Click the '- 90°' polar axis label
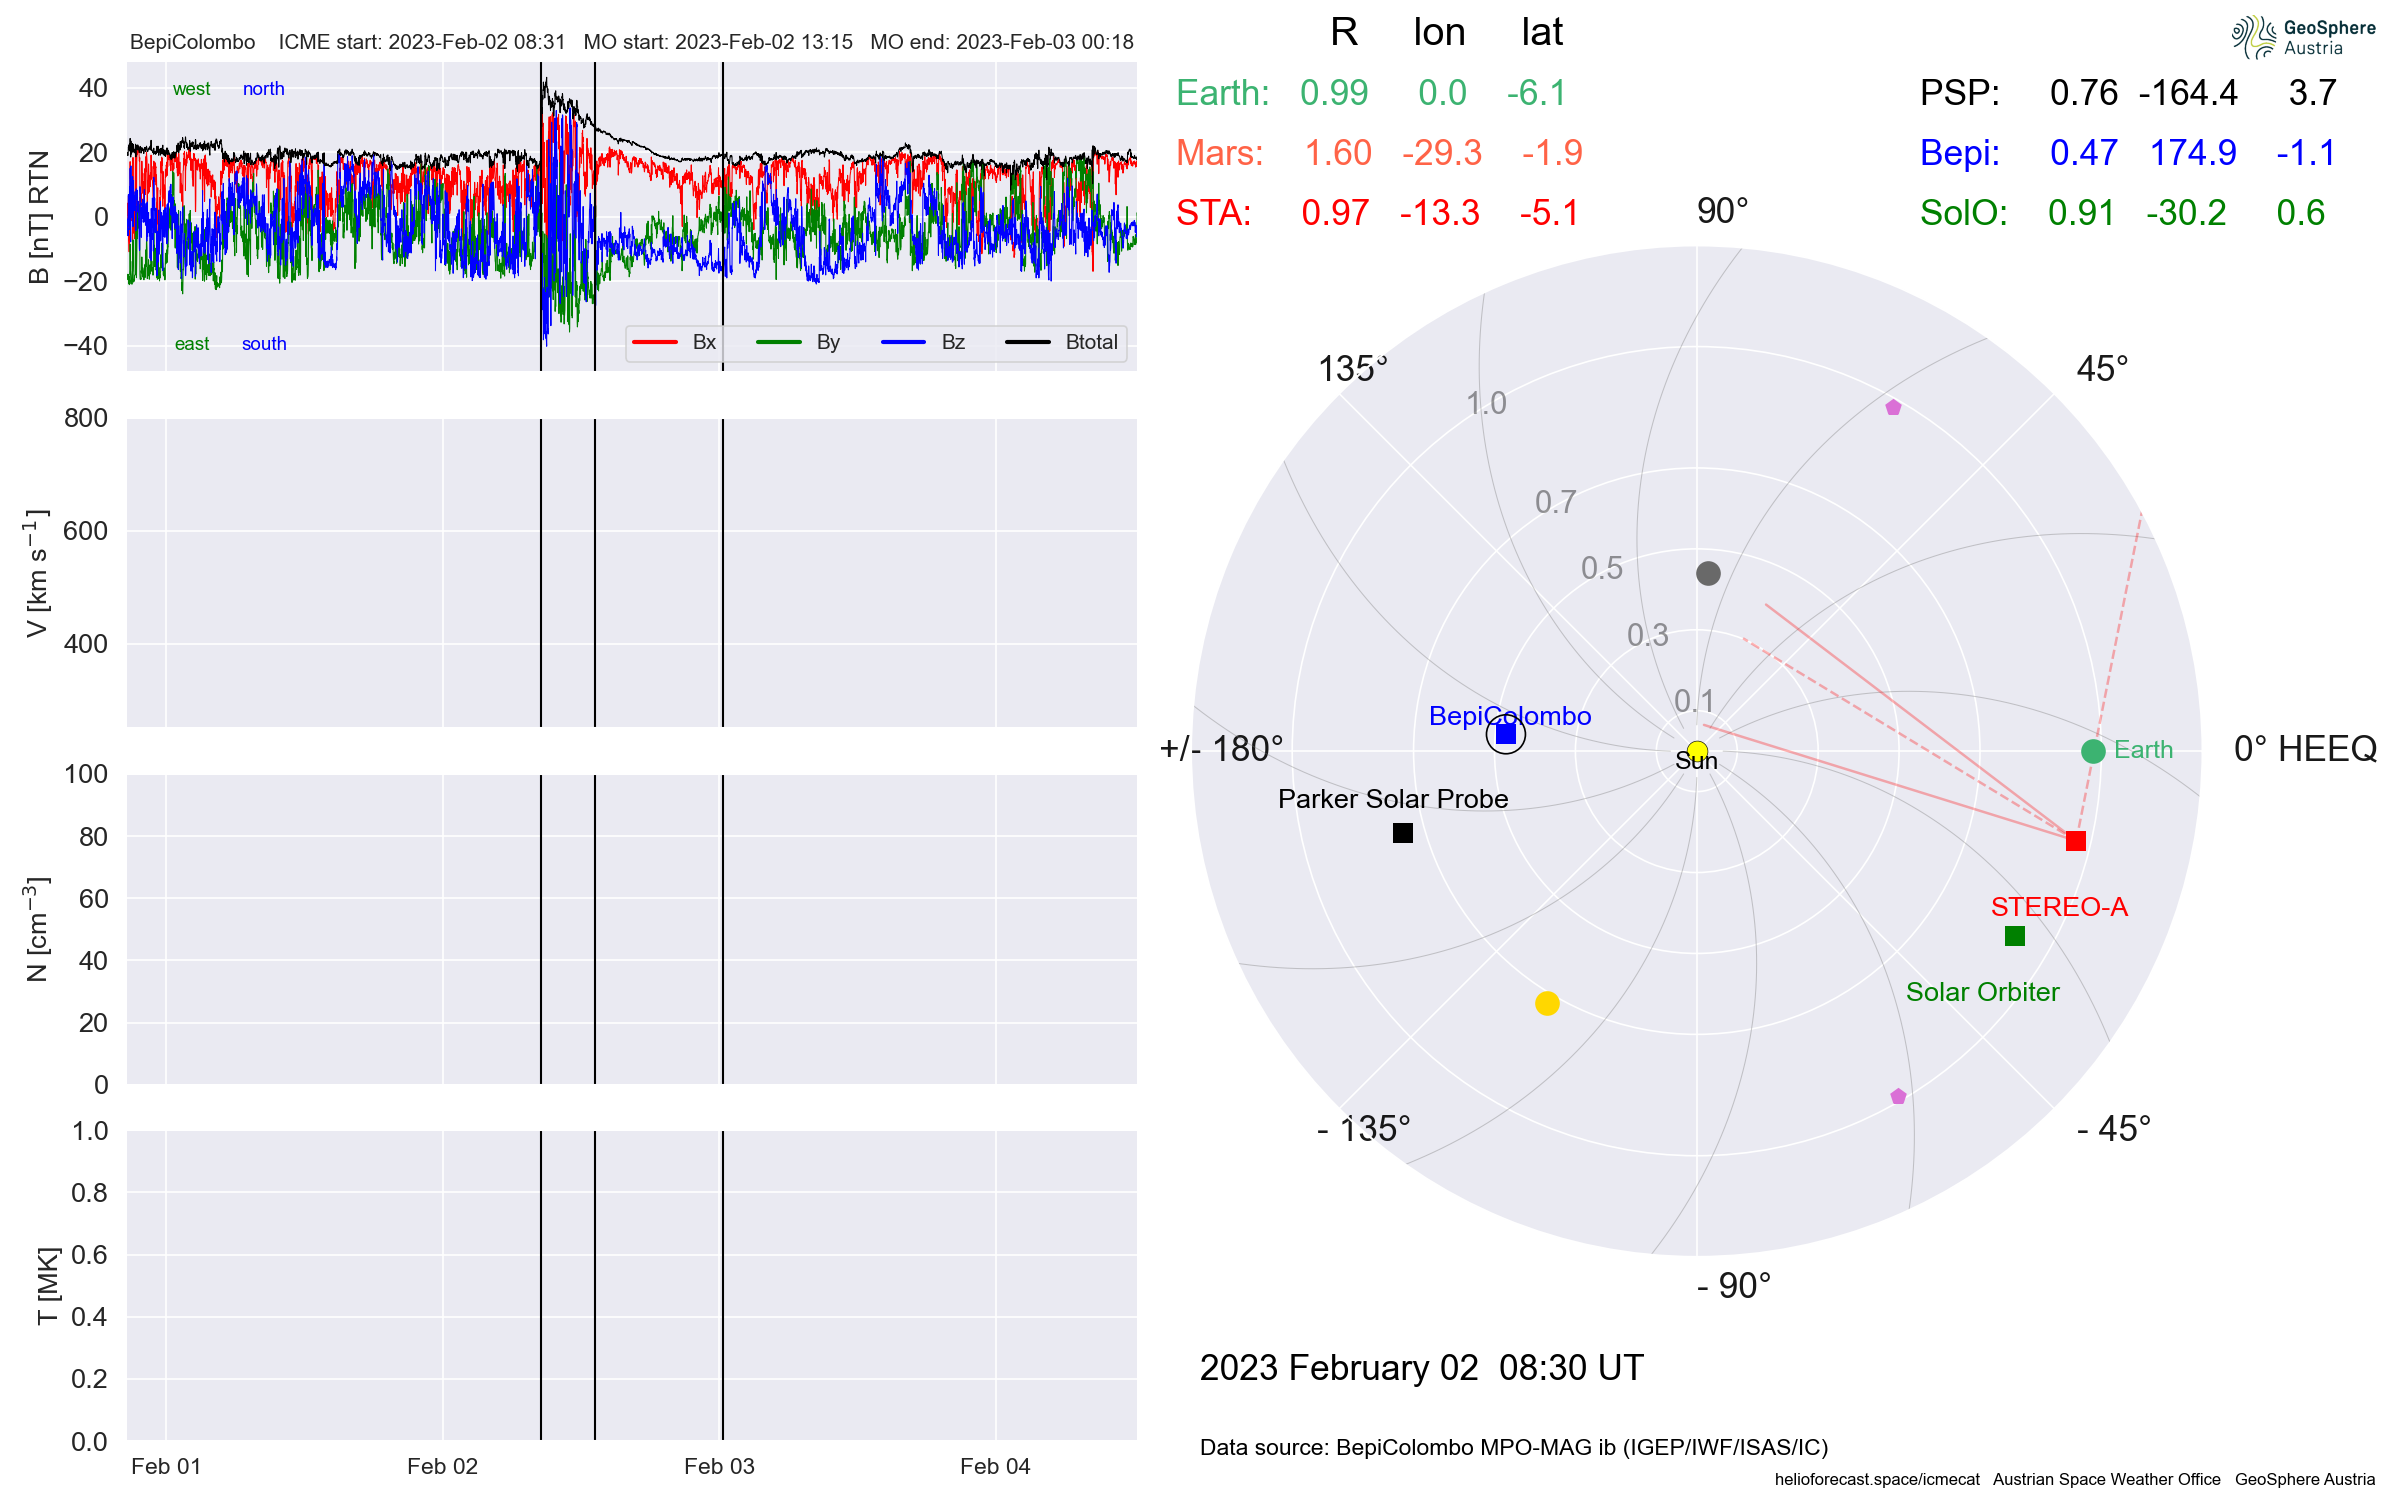Viewport: 2400px width, 1500px height. (x=1734, y=1286)
